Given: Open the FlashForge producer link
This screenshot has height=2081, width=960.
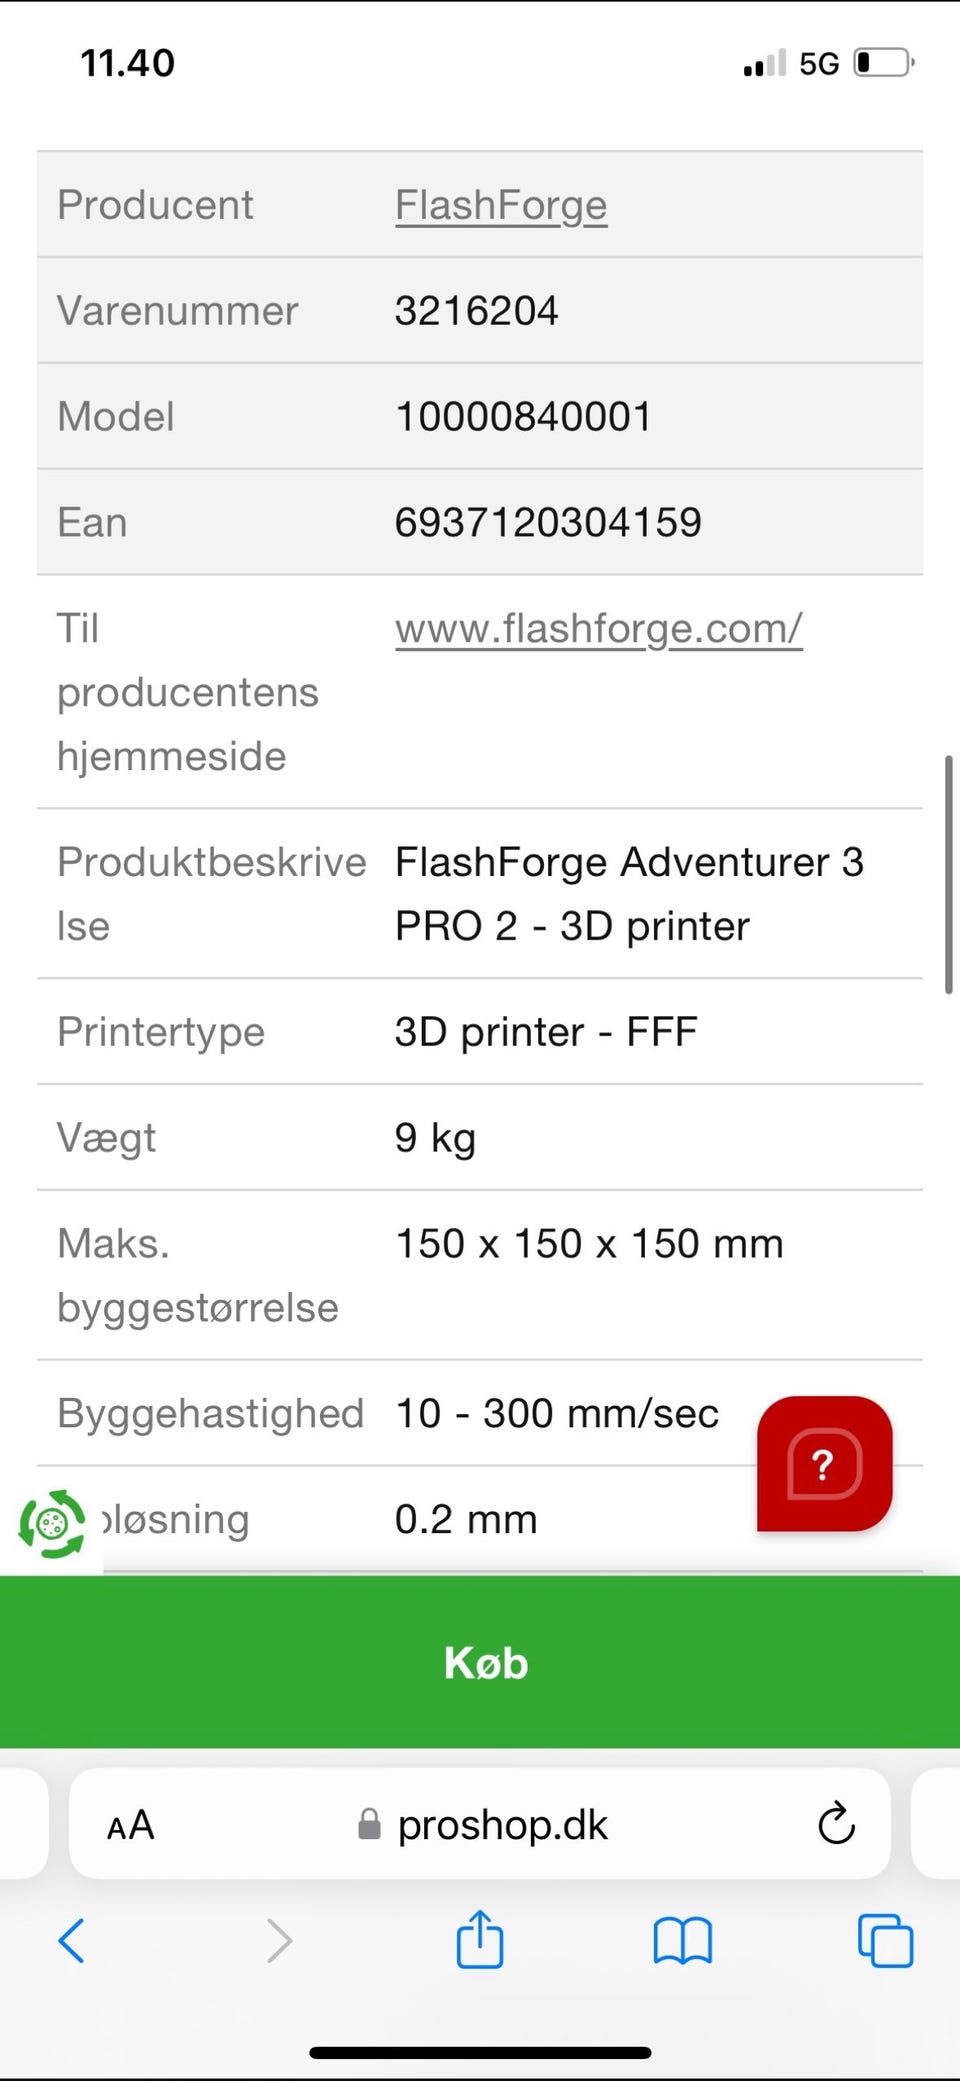Looking at the screenshot, I should click(501, 205).
